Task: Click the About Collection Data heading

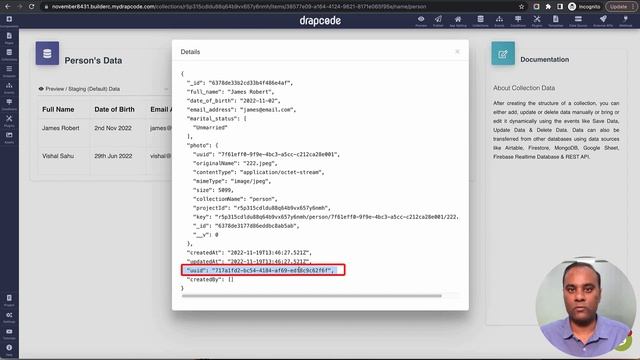Action: coord(524,88)
